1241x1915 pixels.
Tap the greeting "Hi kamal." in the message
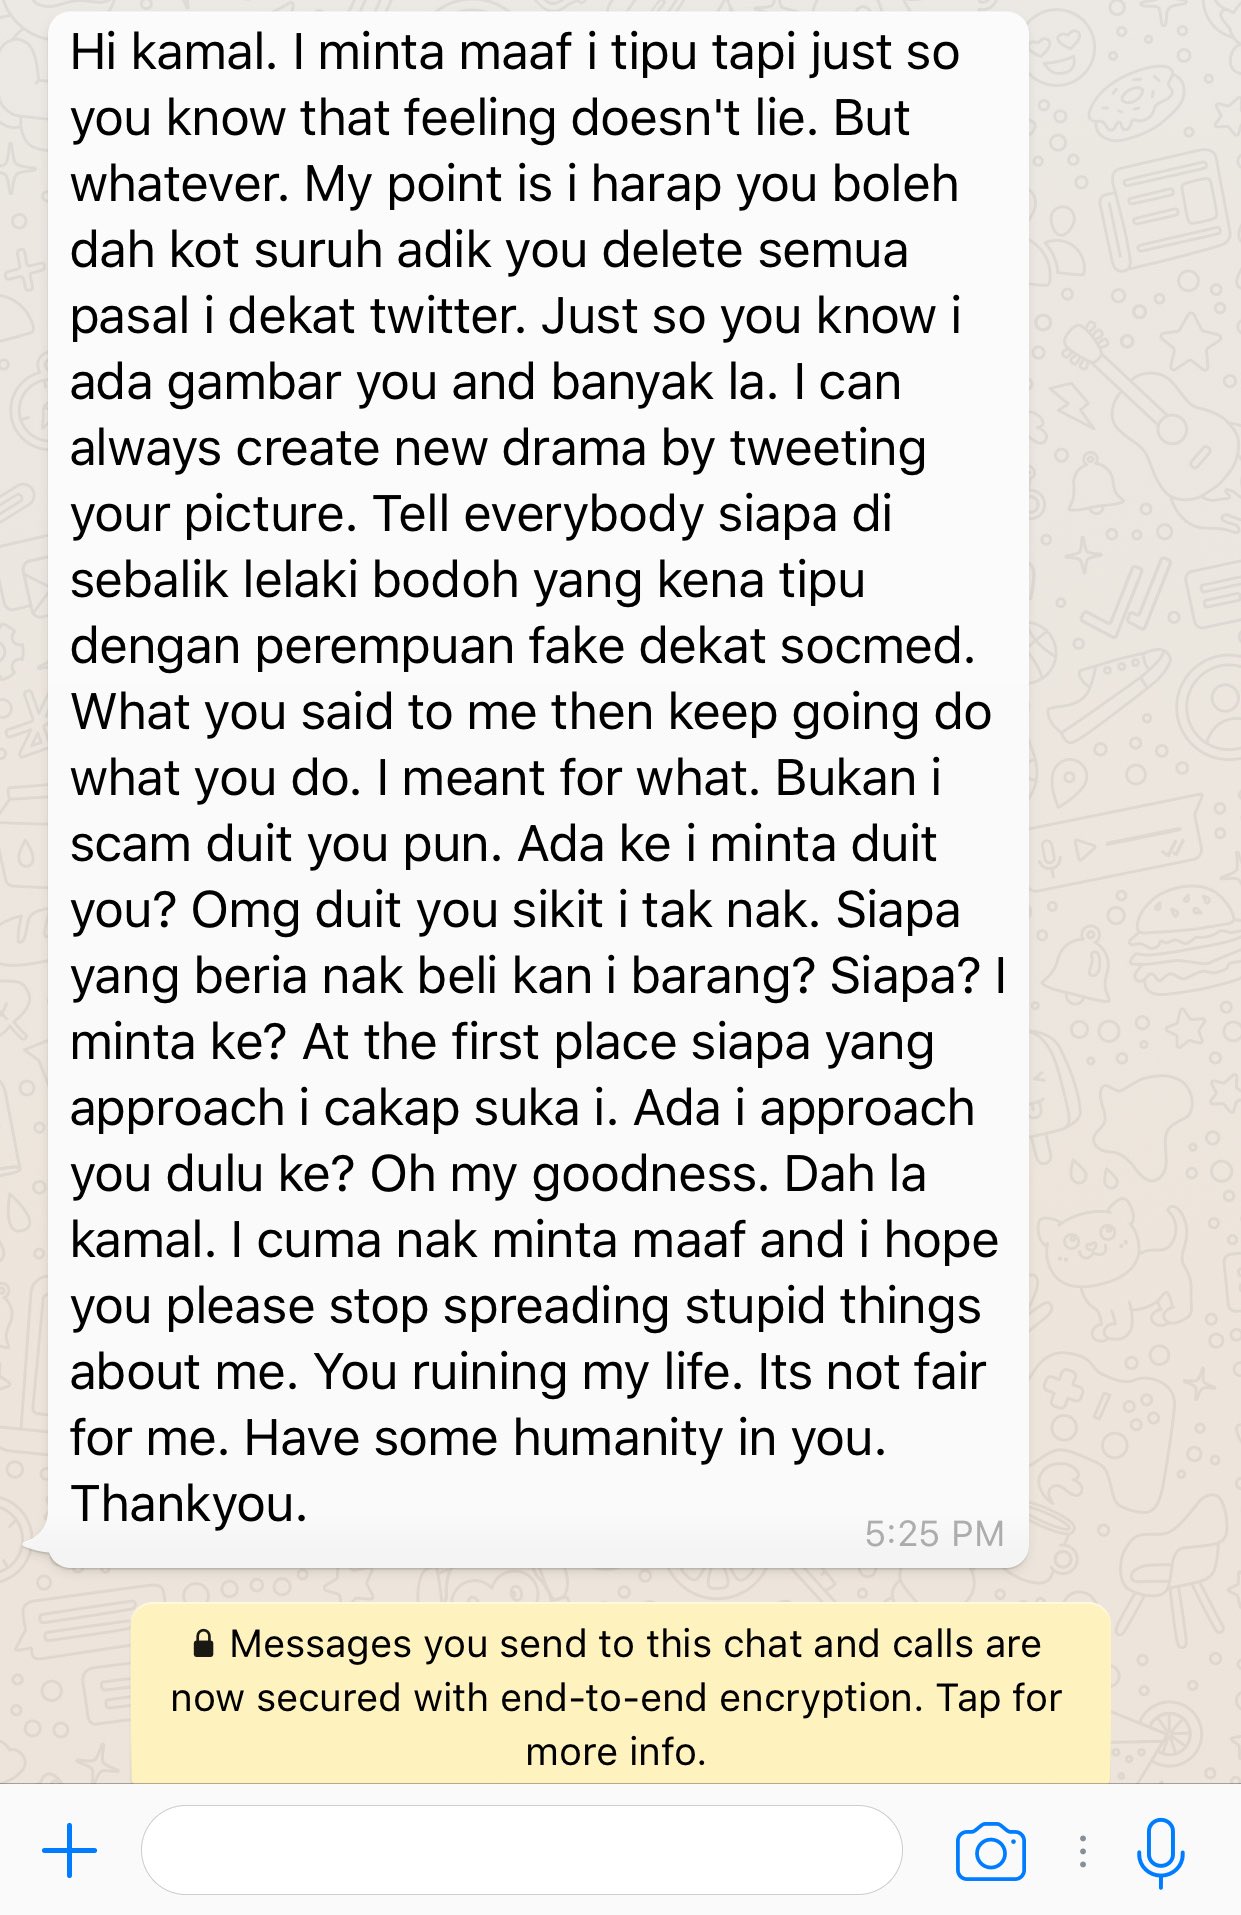tap(173, 52)
